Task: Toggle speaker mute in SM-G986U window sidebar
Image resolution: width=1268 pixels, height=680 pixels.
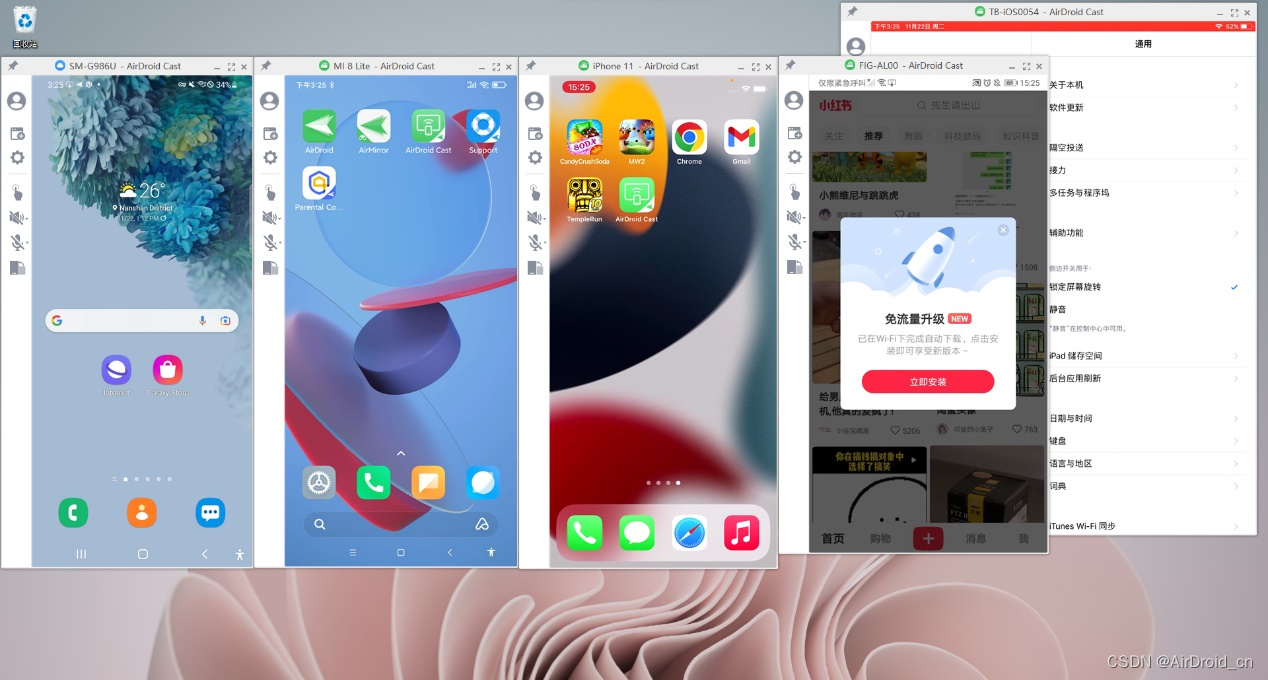Action: 17,218
